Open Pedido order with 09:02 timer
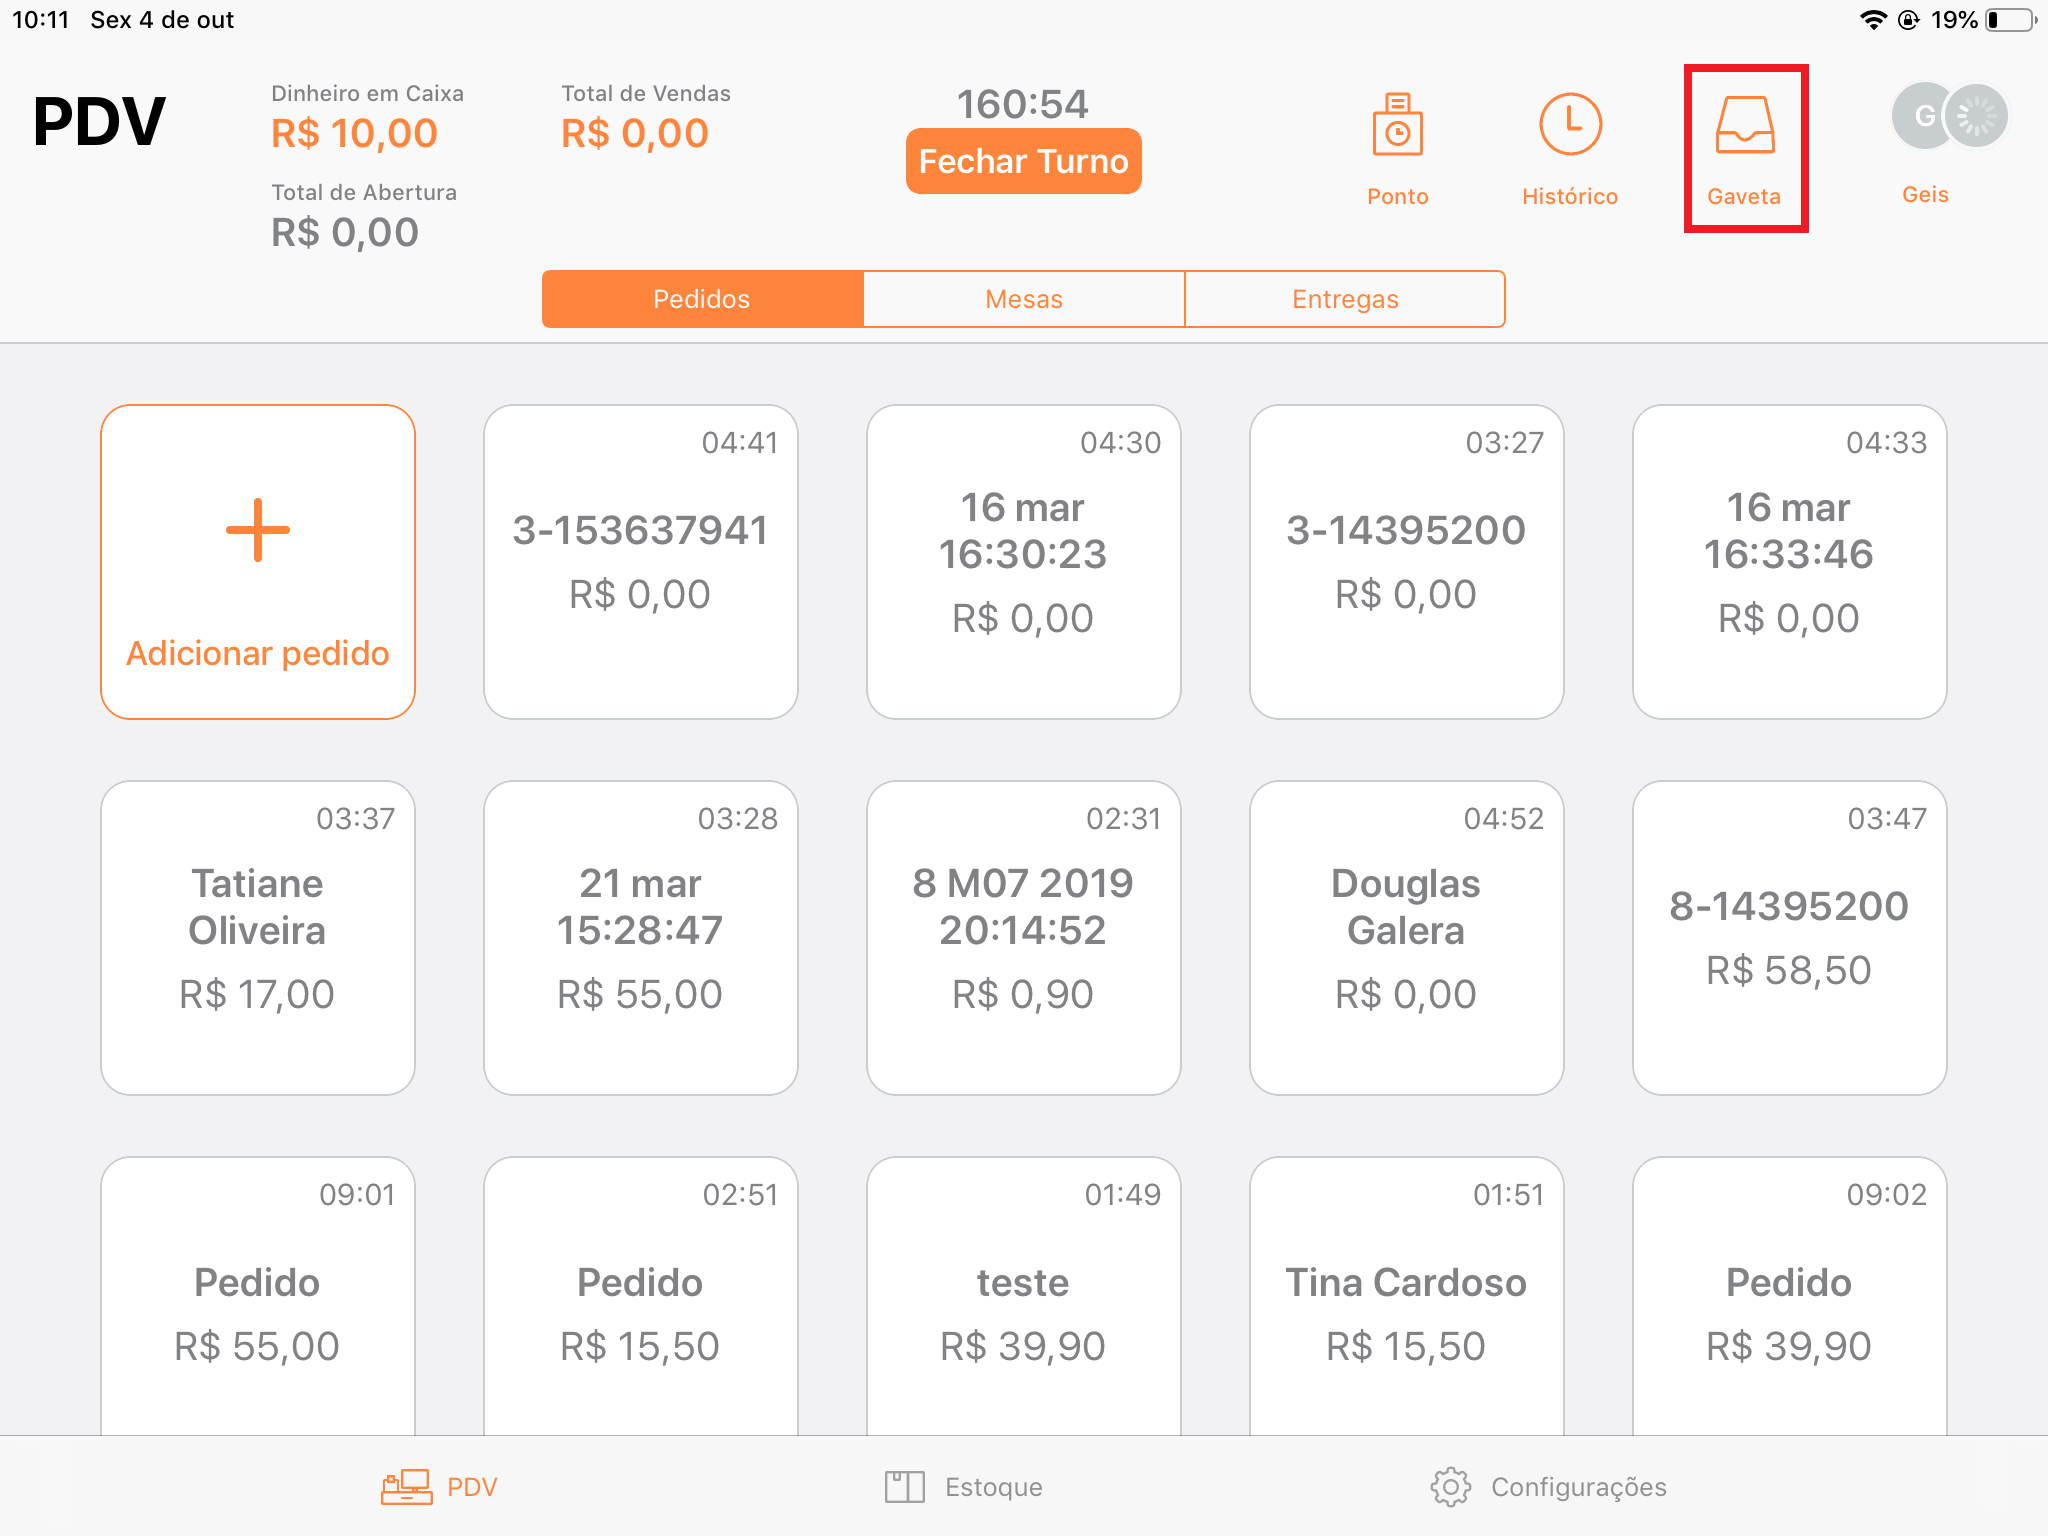This screenshot has height=1536, width=2048. [x=1790, y=1296]
